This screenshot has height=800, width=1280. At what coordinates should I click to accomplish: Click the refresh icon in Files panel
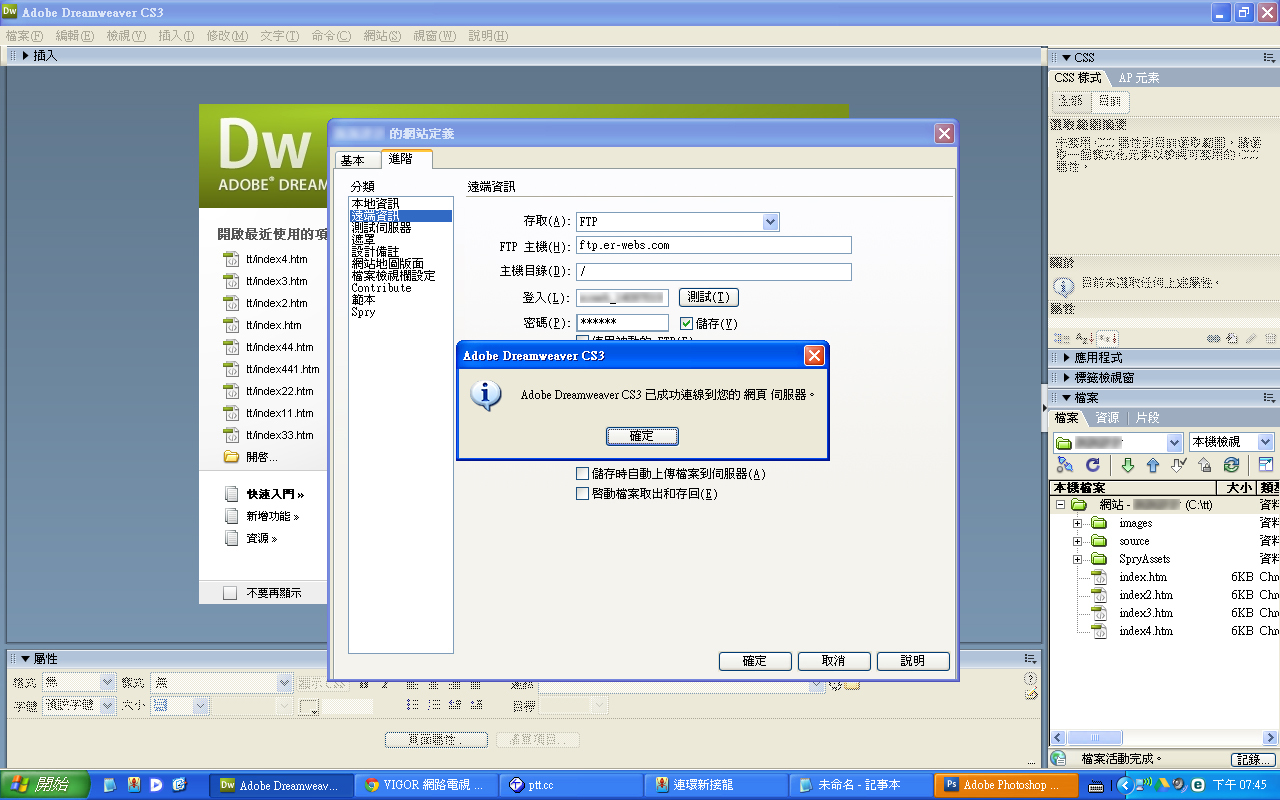tap(1093, 465)
